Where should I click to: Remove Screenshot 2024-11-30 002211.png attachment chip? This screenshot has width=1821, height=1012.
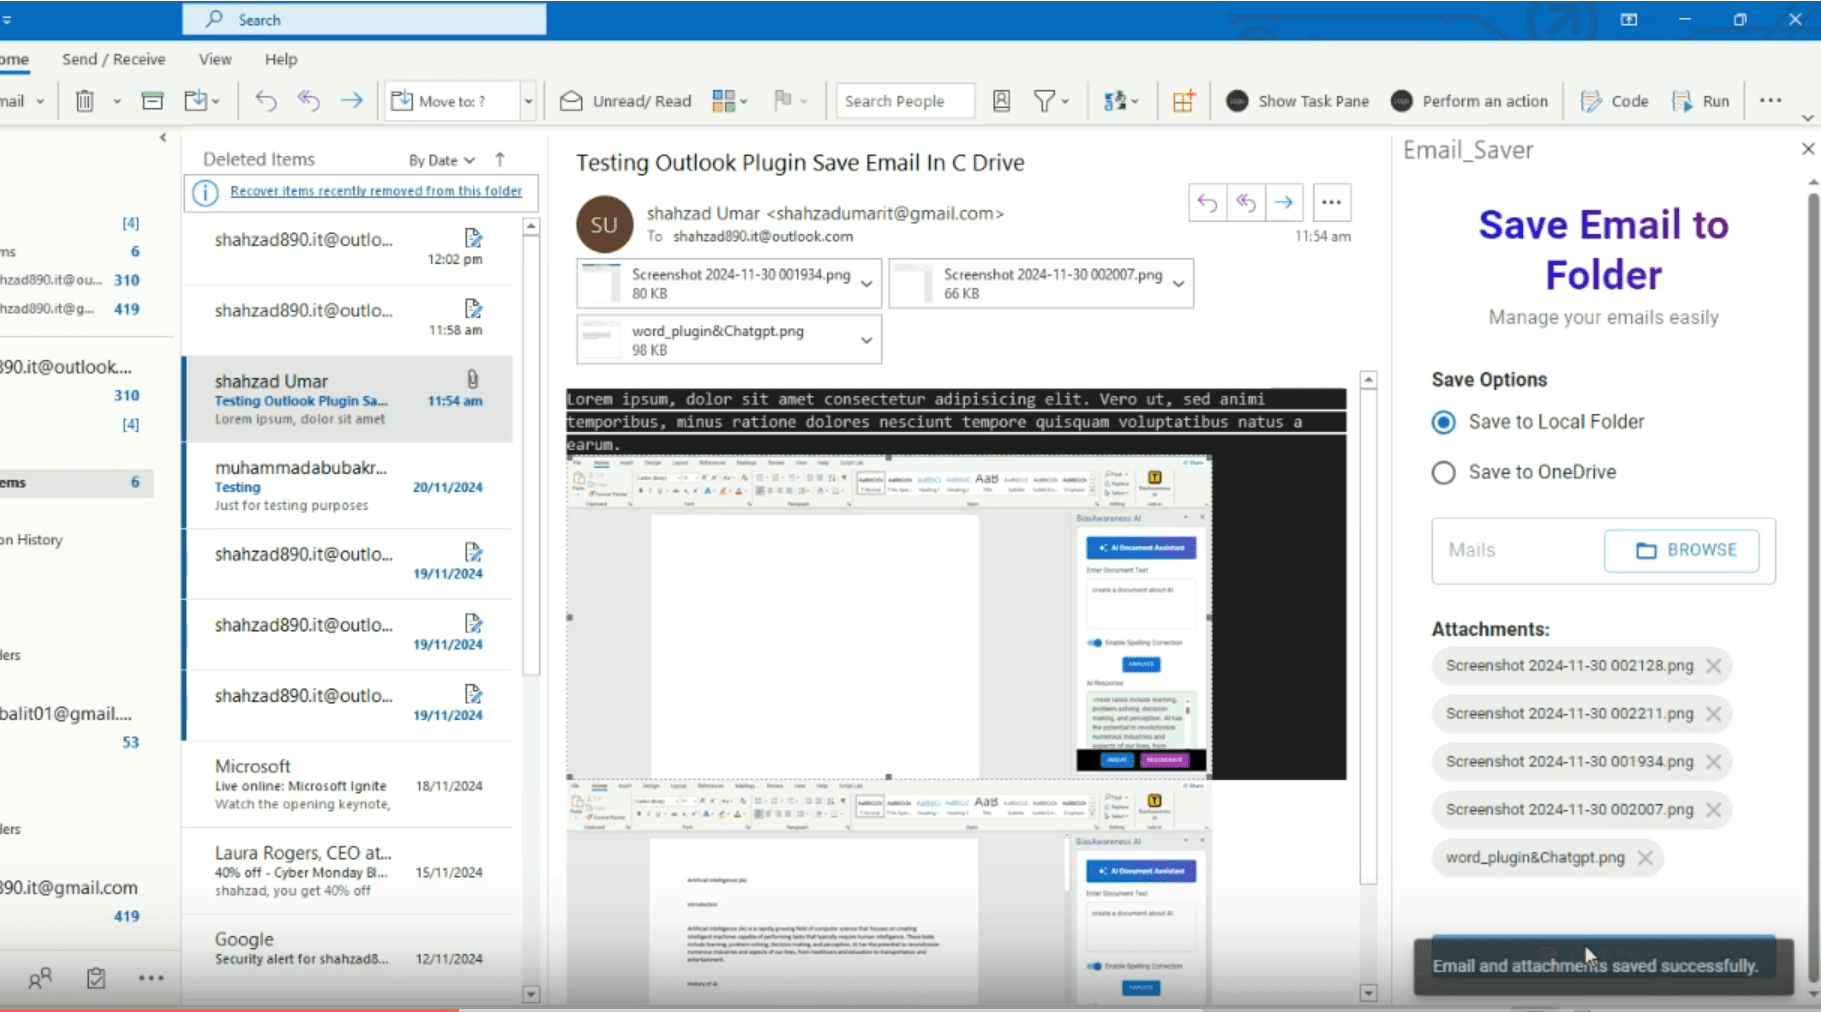tap(1713, 714)
